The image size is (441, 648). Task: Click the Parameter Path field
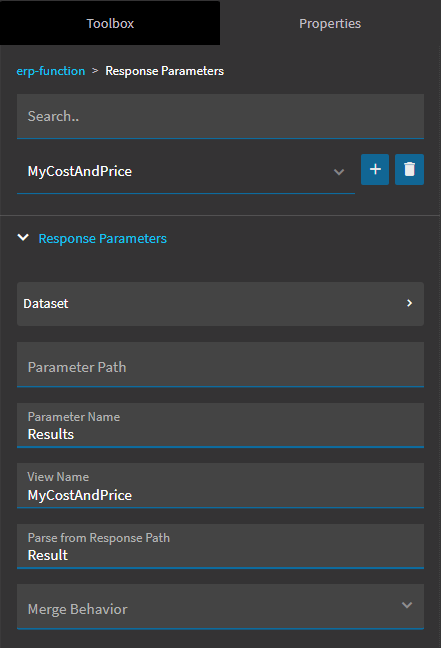coord(220,364)
